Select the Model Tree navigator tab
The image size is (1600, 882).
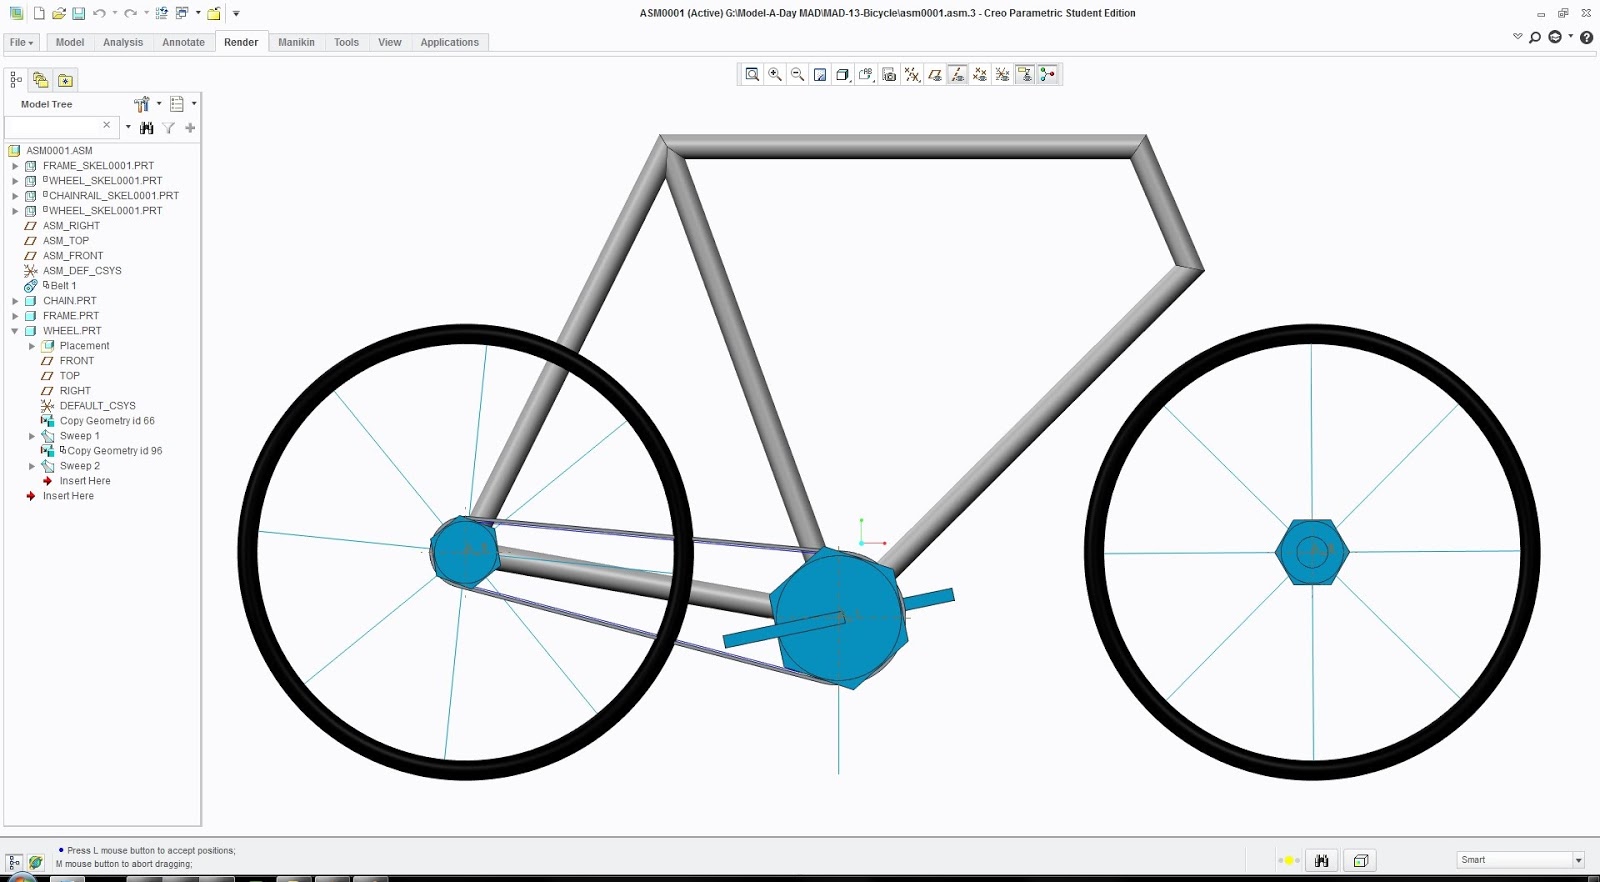tap(16, 80)
